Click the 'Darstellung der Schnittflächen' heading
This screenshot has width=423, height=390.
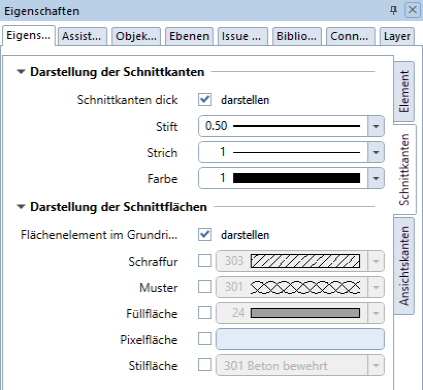pyautogui.click(x=118, y=207)
